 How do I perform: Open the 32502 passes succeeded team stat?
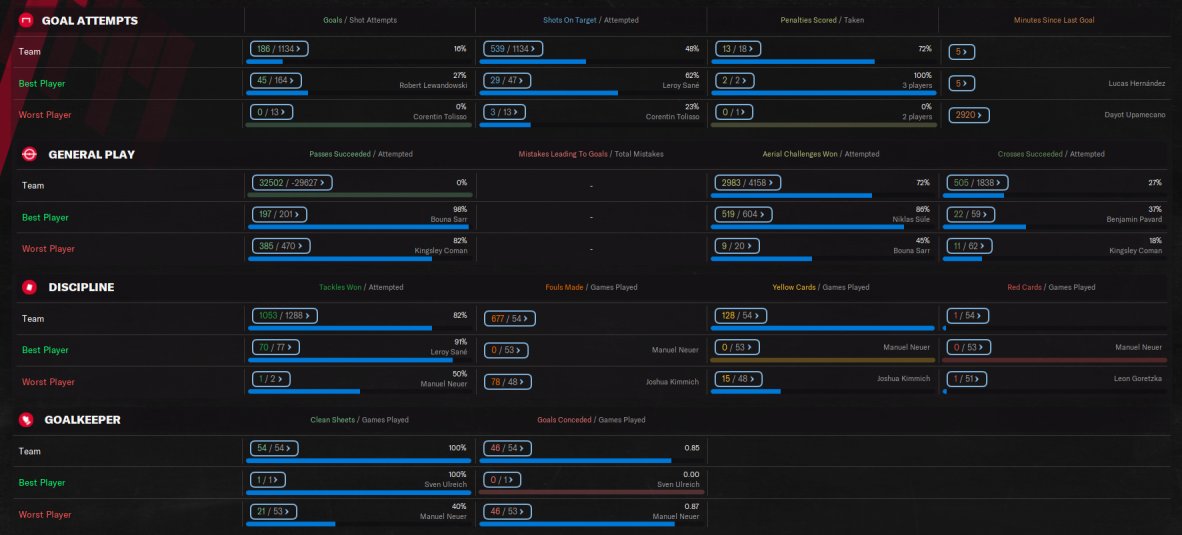pos(292,182)
